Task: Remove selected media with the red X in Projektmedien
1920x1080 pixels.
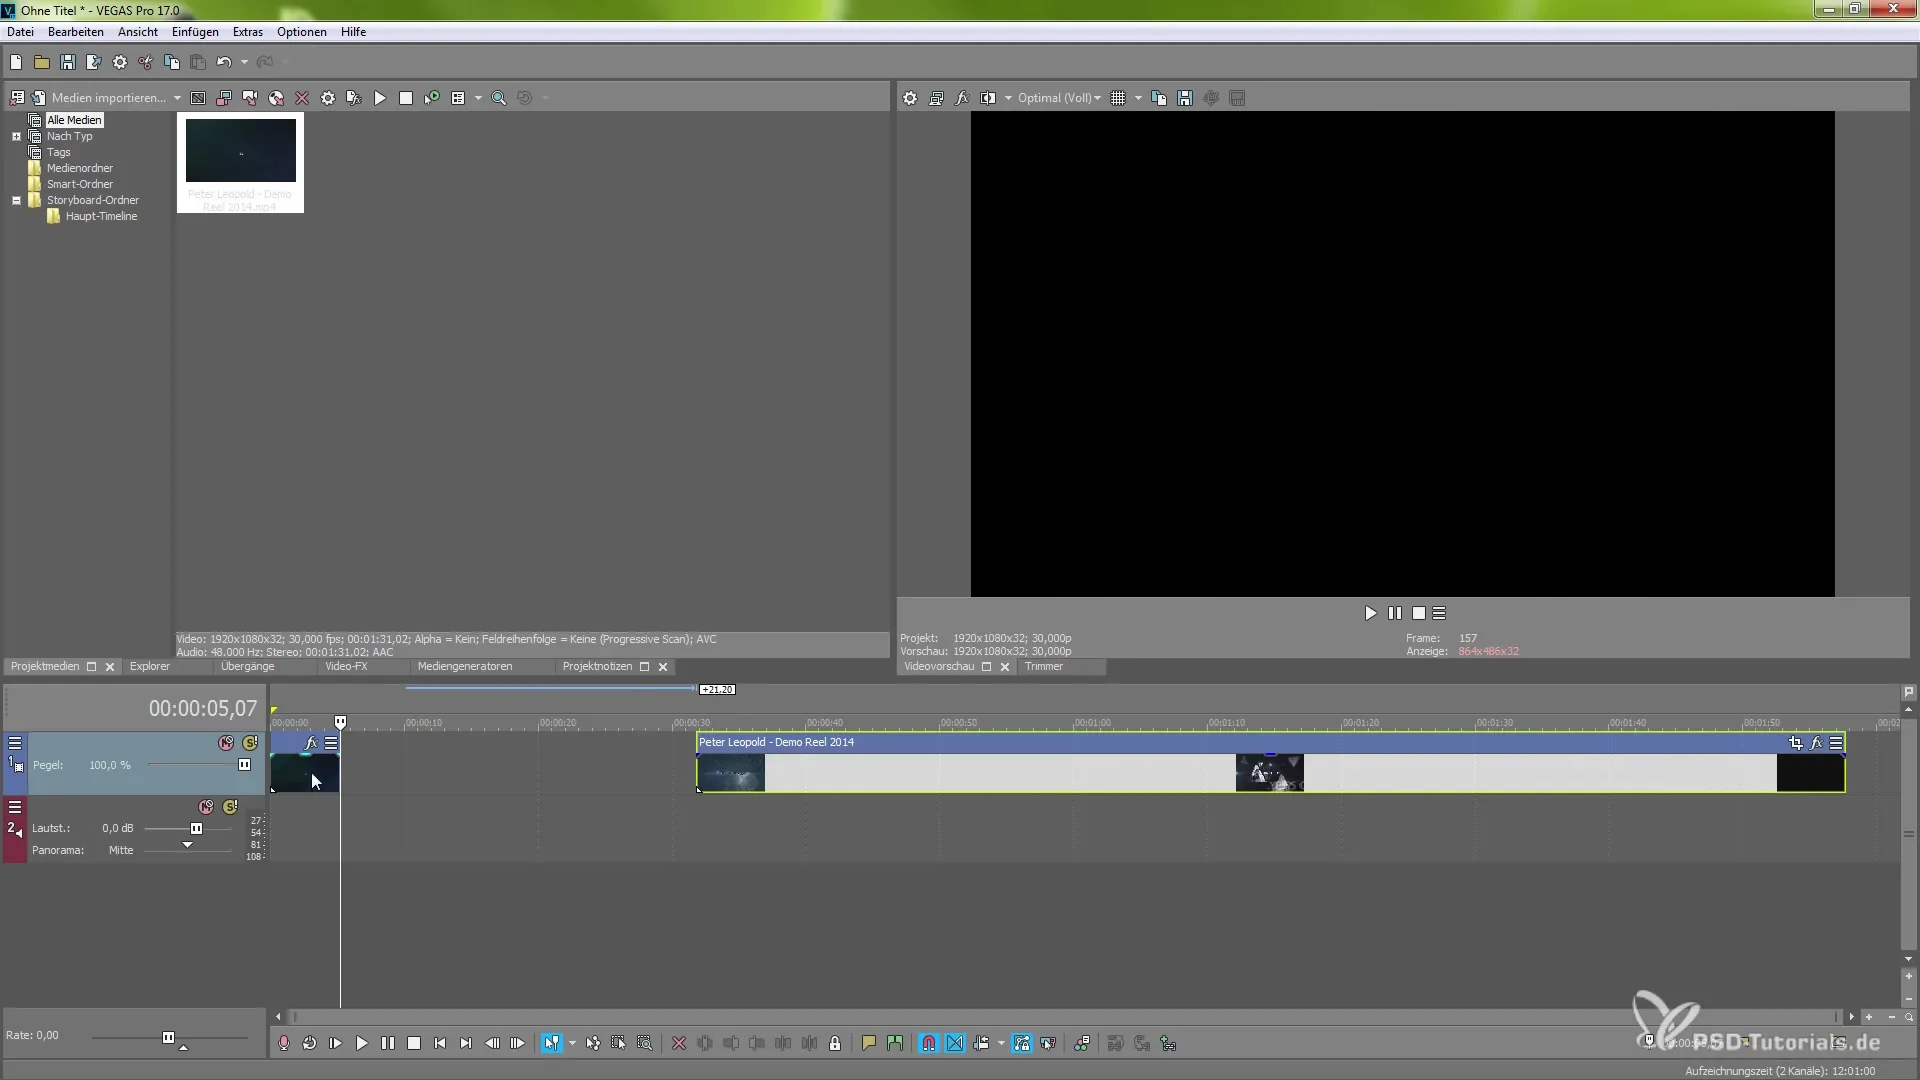Action: (302, 98)
